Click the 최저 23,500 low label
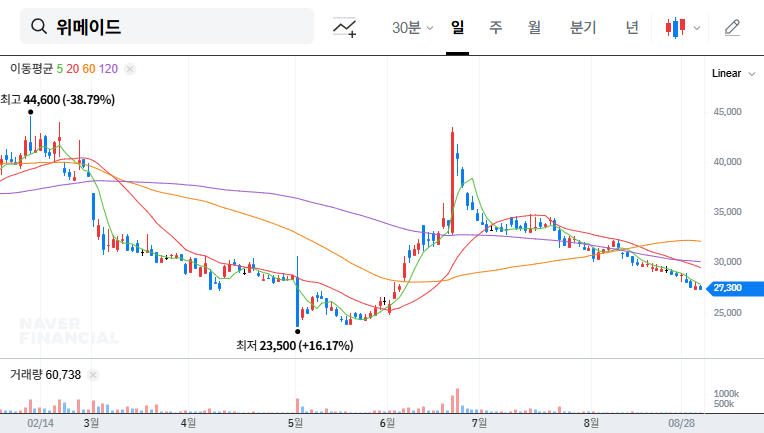 (x=295, y=346)
